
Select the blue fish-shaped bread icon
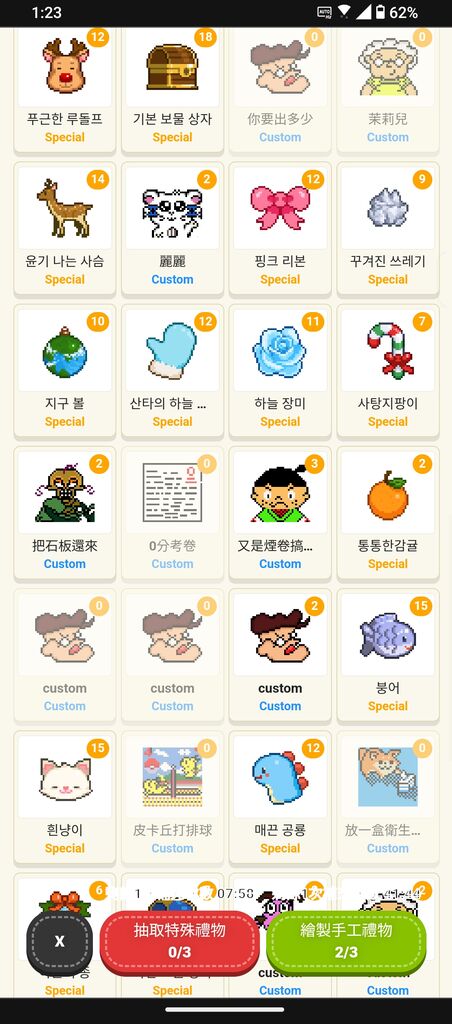pyautogui.click(x=388, y=635)
